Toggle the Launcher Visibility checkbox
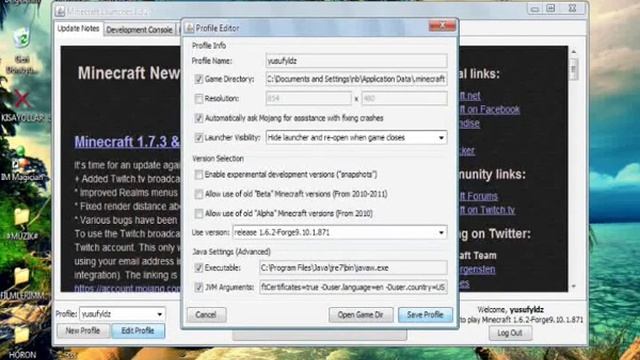Screen dimensions: 640x360 click(x=199, y=138)
